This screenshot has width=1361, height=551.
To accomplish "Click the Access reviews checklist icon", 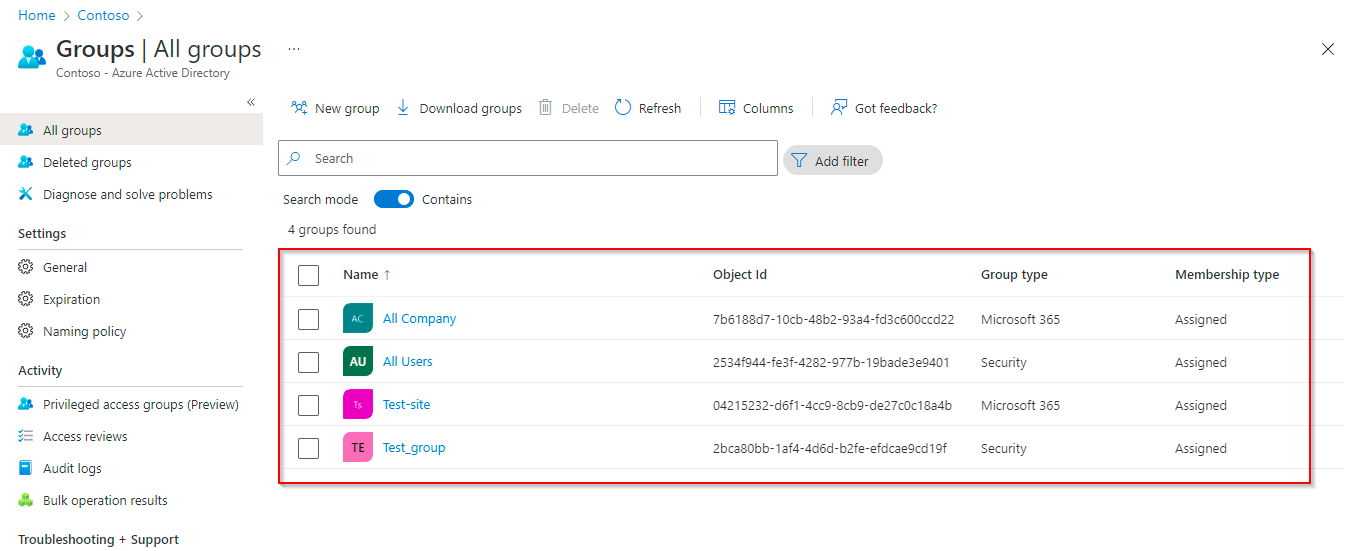I will 26,436.
